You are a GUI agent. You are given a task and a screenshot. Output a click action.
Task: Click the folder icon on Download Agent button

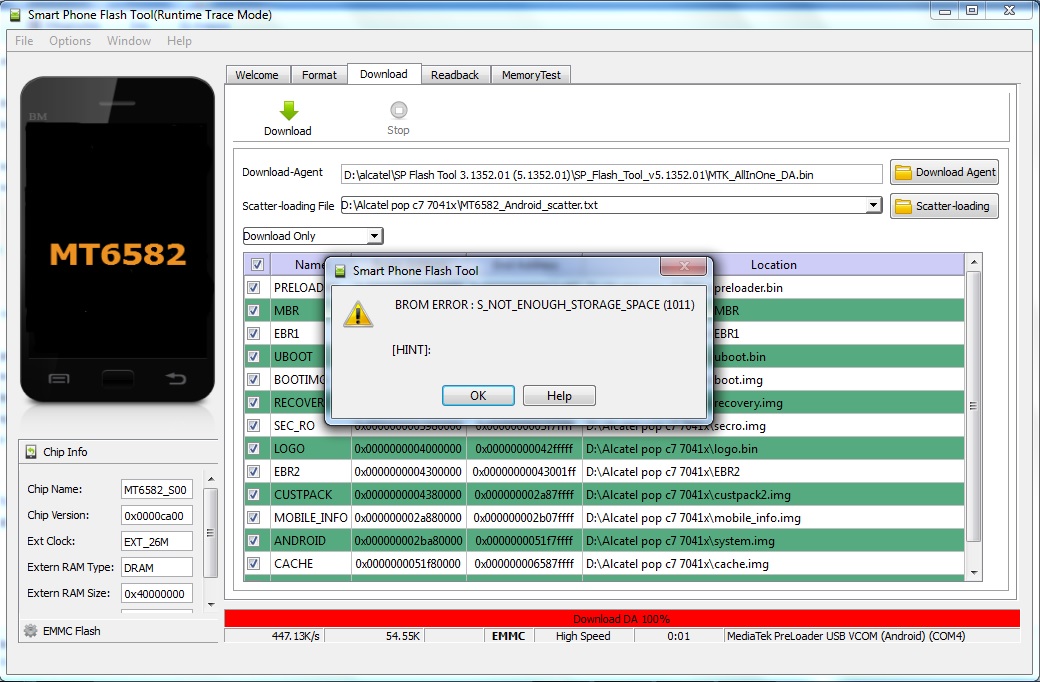coord(903,172)
